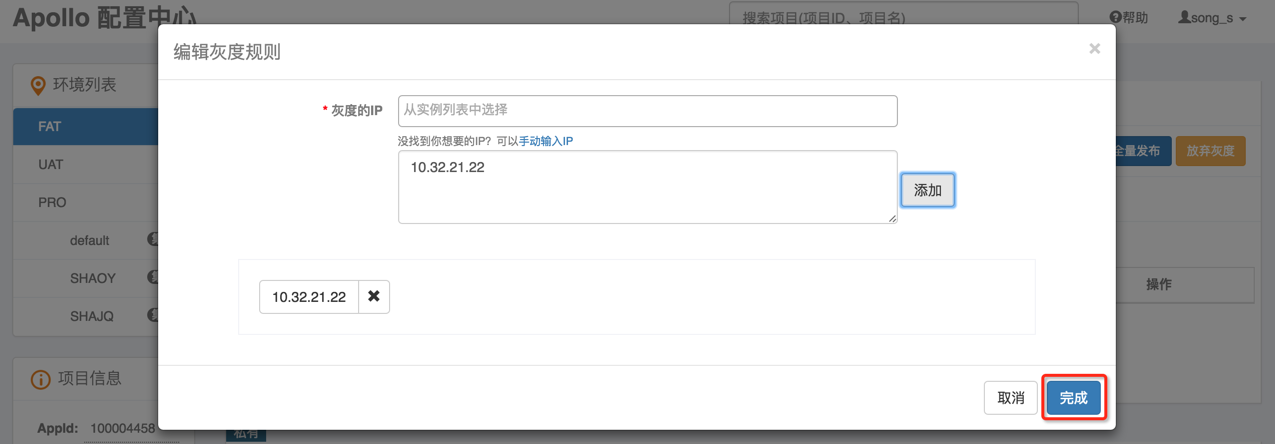This screenshot has height=444, width=1275.
Task: Click the 帮助 question mark icon
Action: (x=1116, y=18)
